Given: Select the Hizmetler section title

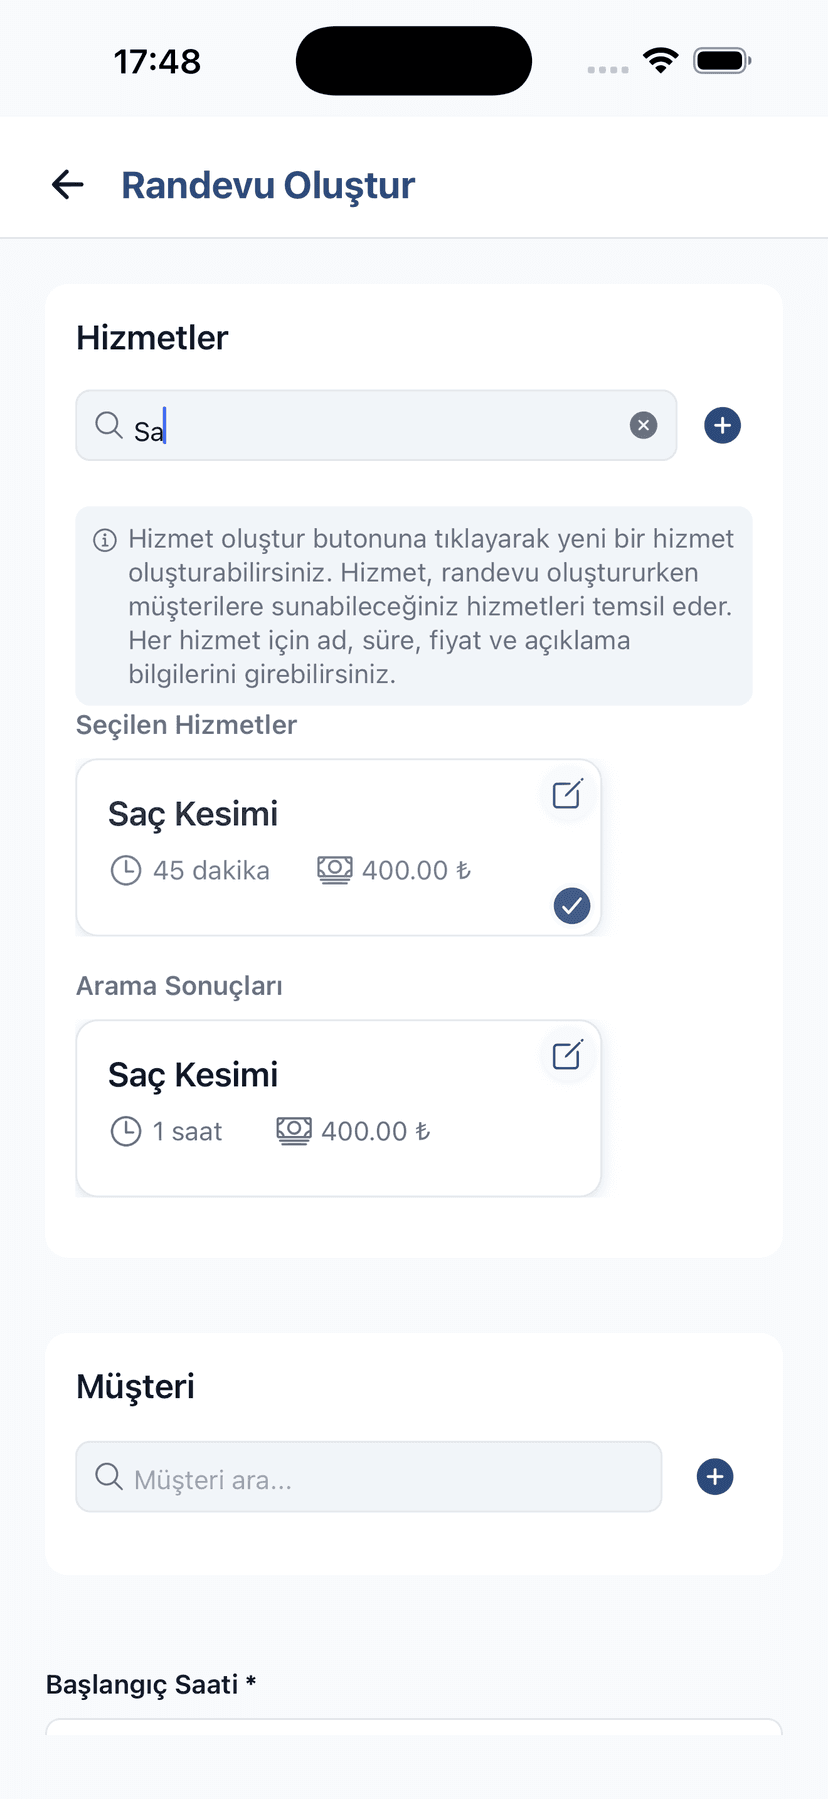Looking at the screenshot, I should pyautogui.click(x=151, y=337).
